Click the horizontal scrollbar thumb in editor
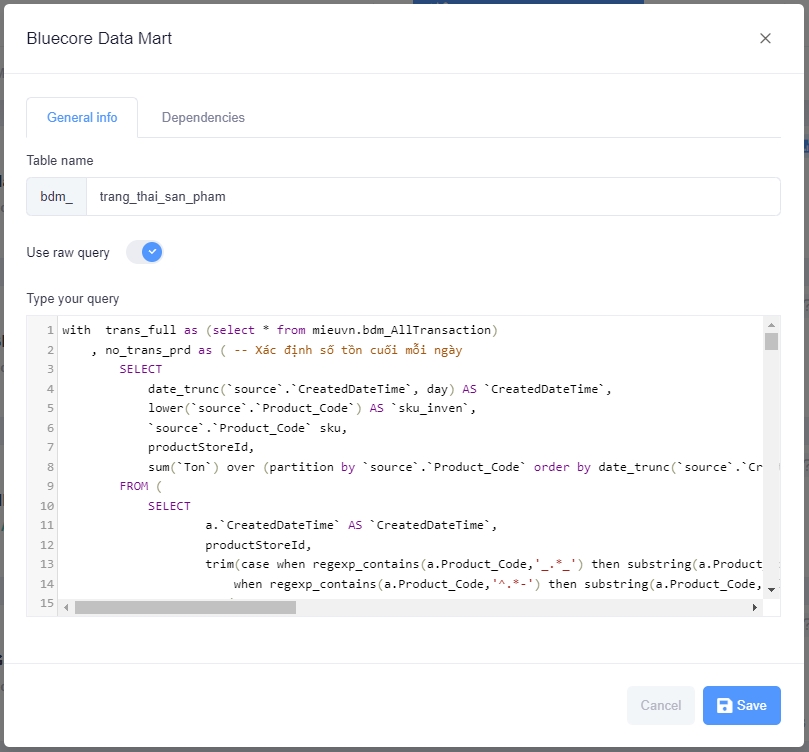Screen dimensions: 809x752 (185, 607)
